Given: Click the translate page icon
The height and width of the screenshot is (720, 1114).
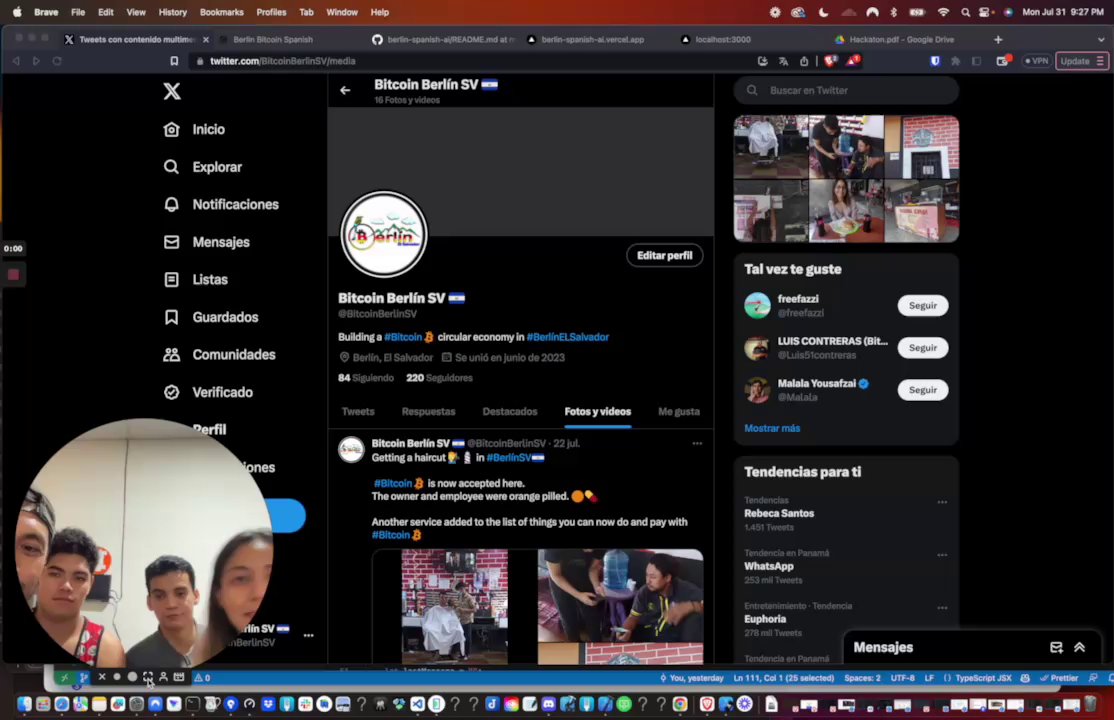Looking at the screenshot, I should click(783, 61).
